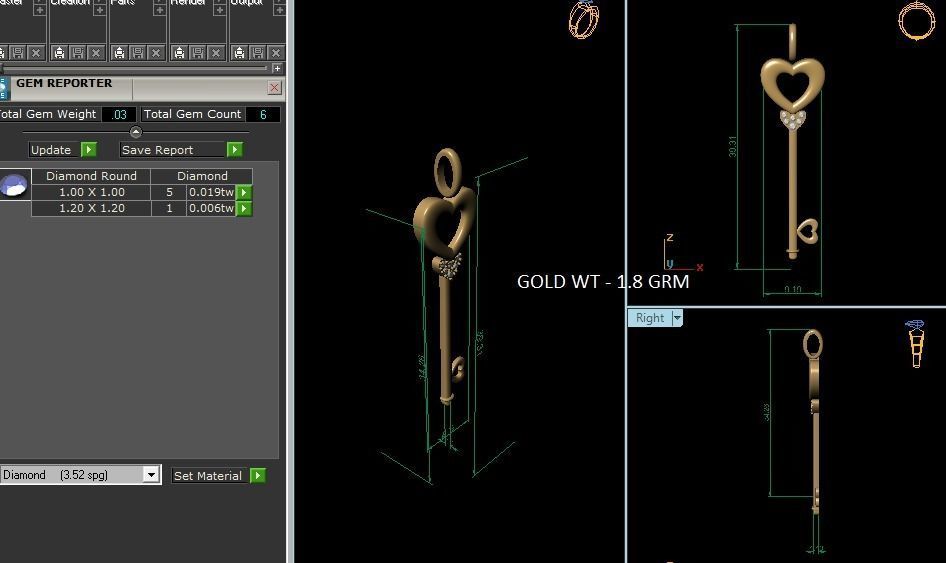The width and height of the screenshot is (946, 563).
Task: Select the 1.20 X 1.20 size cell
Action: 92,208
